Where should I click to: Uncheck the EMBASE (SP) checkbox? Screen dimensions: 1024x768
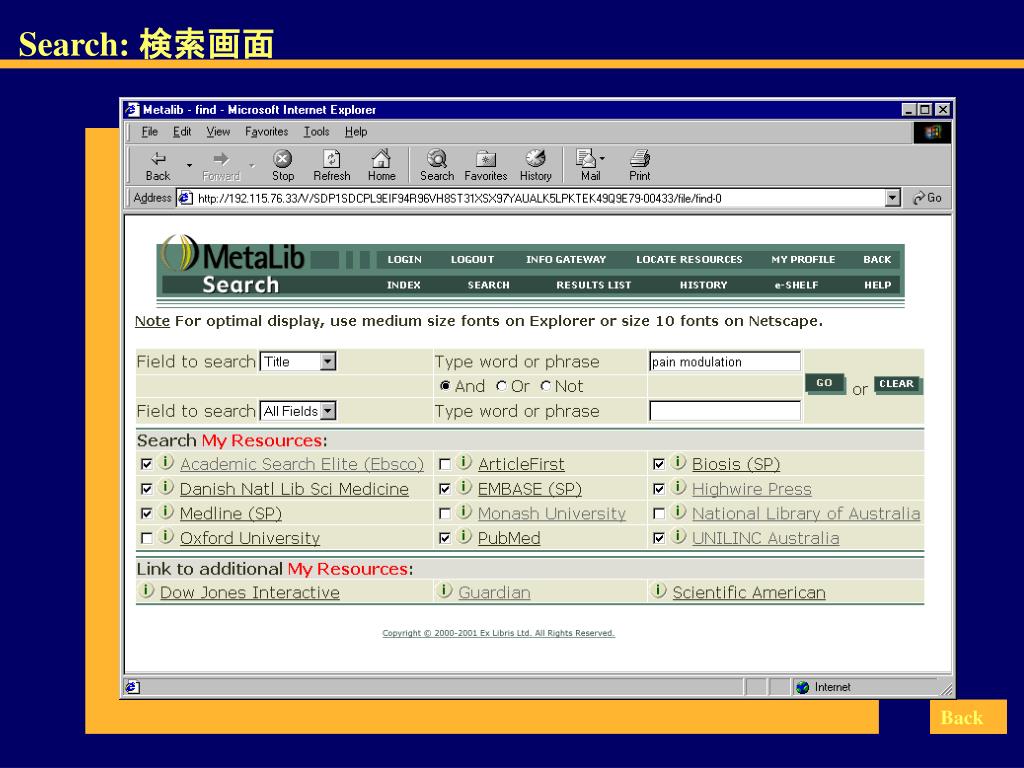(x=445, y=489)
